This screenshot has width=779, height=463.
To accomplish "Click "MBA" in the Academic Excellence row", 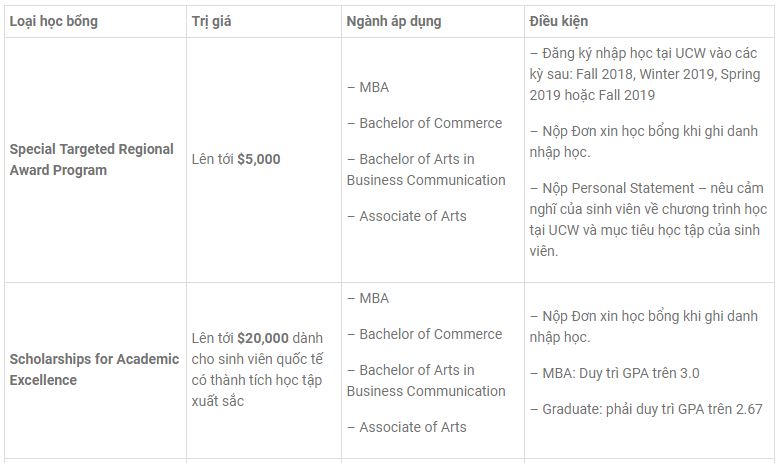I will coord(373,298).
